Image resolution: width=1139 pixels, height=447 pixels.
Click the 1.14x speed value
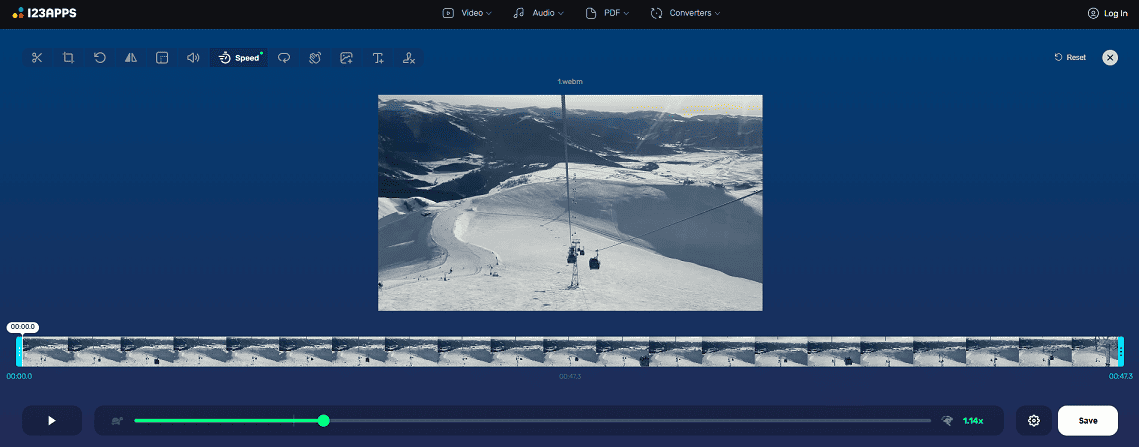click(973, 421)
